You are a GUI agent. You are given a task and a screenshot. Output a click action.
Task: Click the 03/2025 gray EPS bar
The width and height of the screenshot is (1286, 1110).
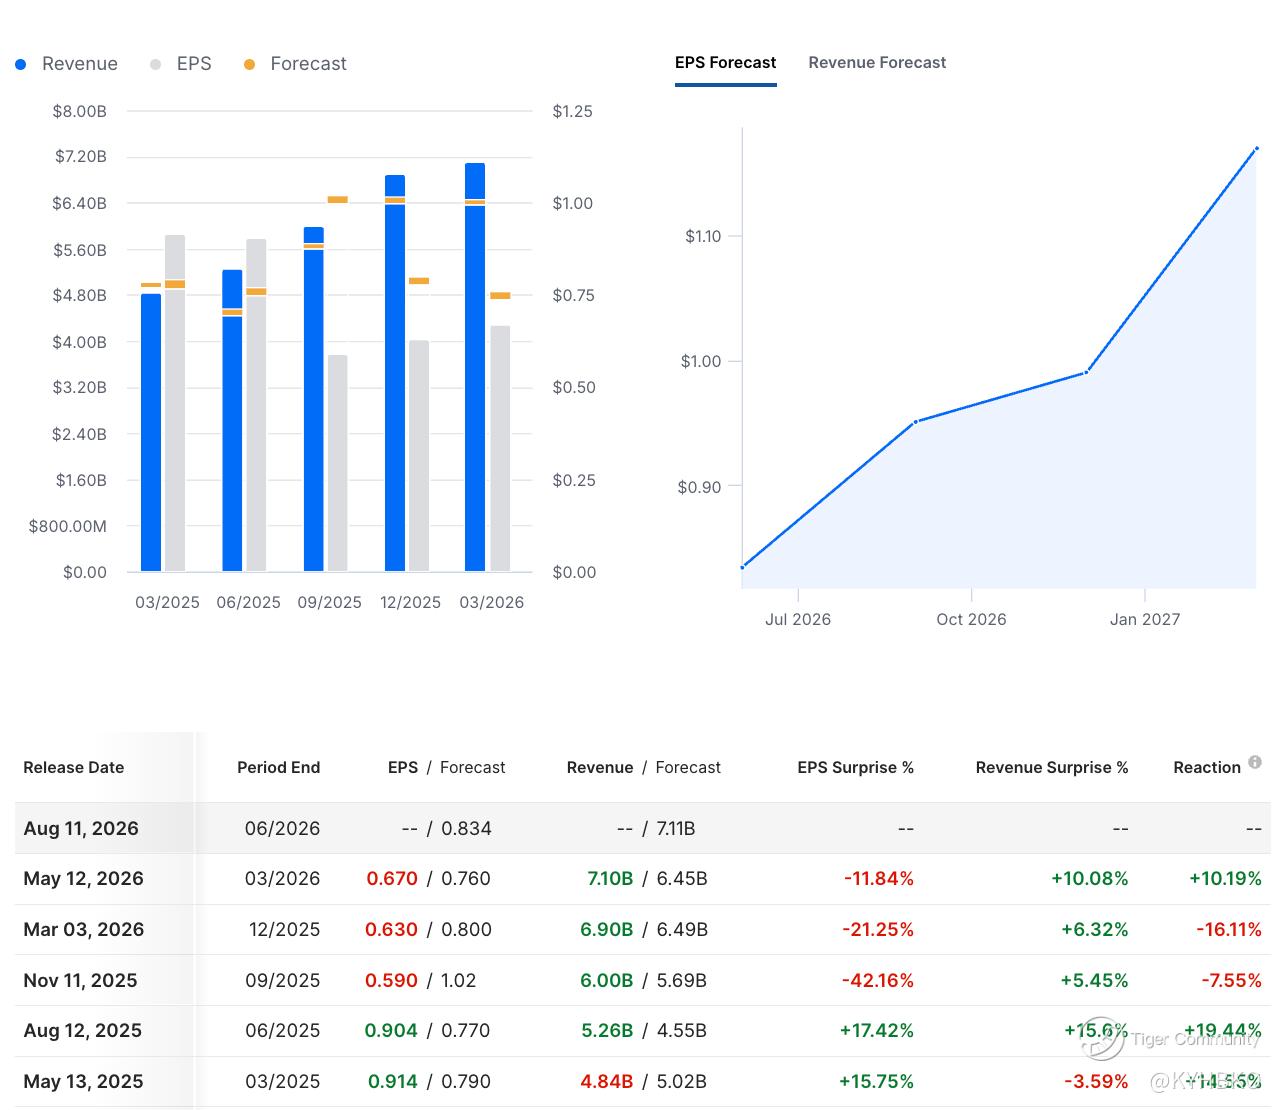tap(175, 403)
